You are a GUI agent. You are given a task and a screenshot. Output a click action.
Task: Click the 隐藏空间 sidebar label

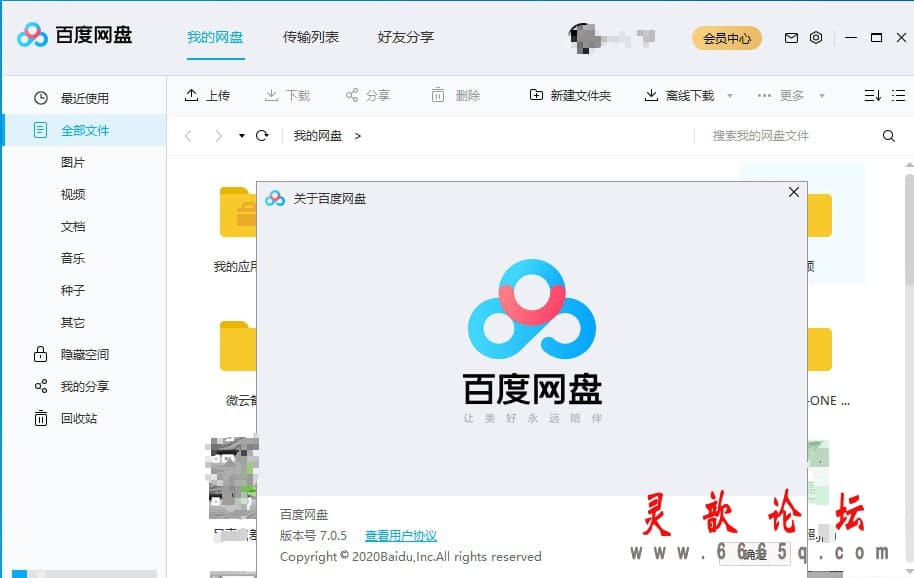tap(85, 354)
